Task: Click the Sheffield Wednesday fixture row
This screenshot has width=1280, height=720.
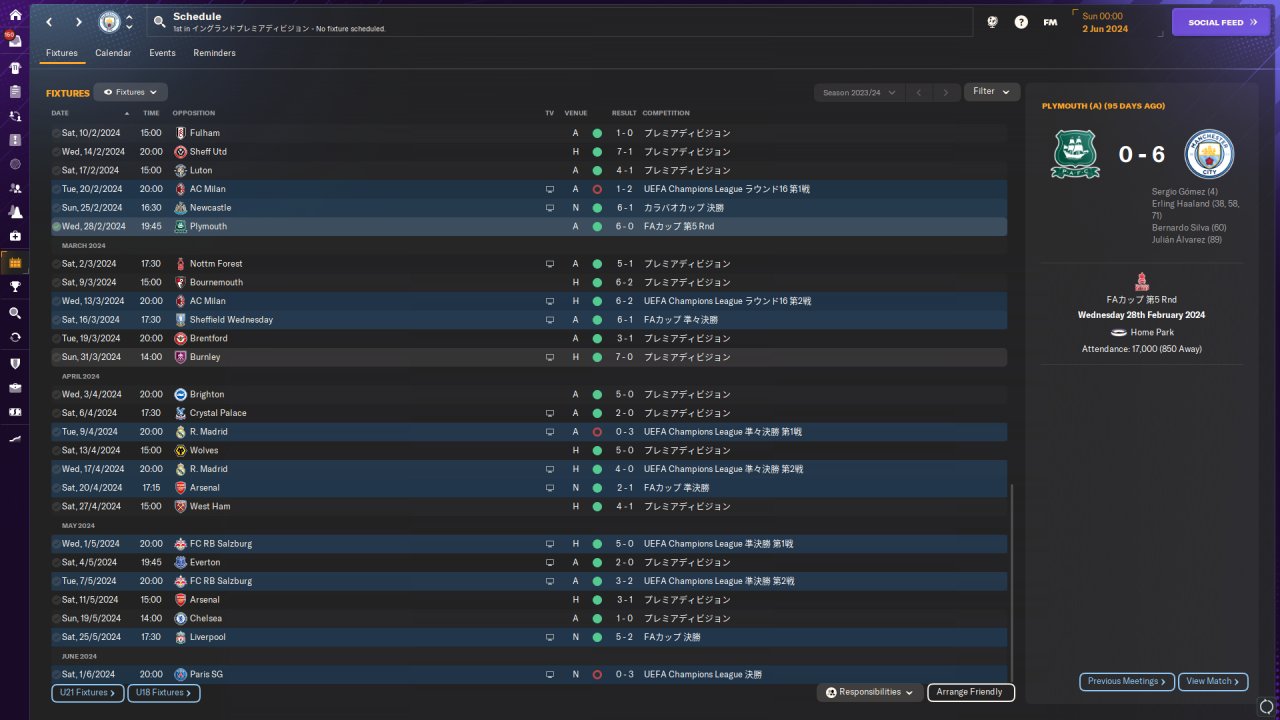Action: point(529,320)
